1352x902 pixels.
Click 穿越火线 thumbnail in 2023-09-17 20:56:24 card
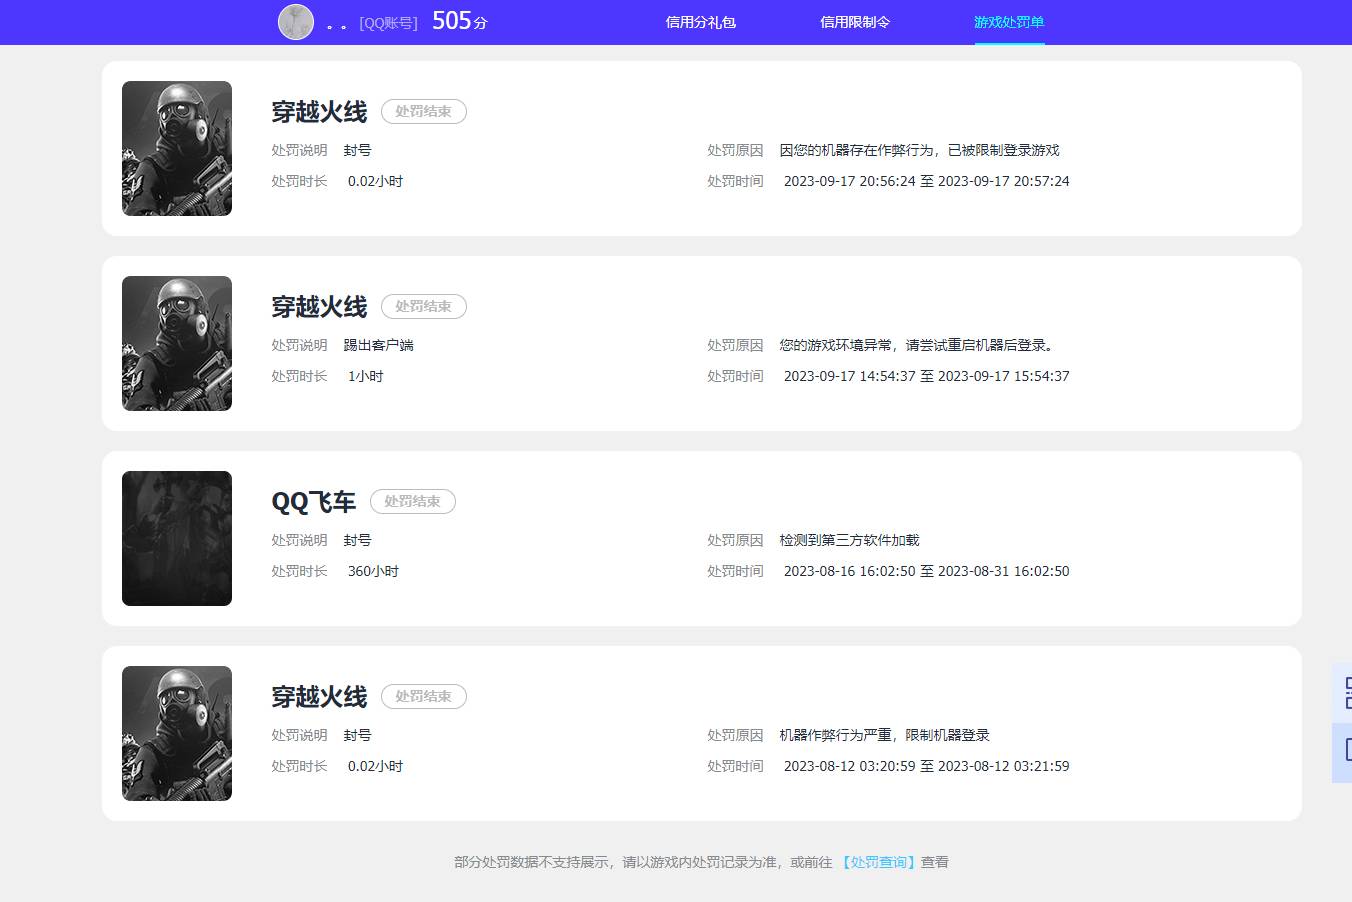(x=177, y=148)
